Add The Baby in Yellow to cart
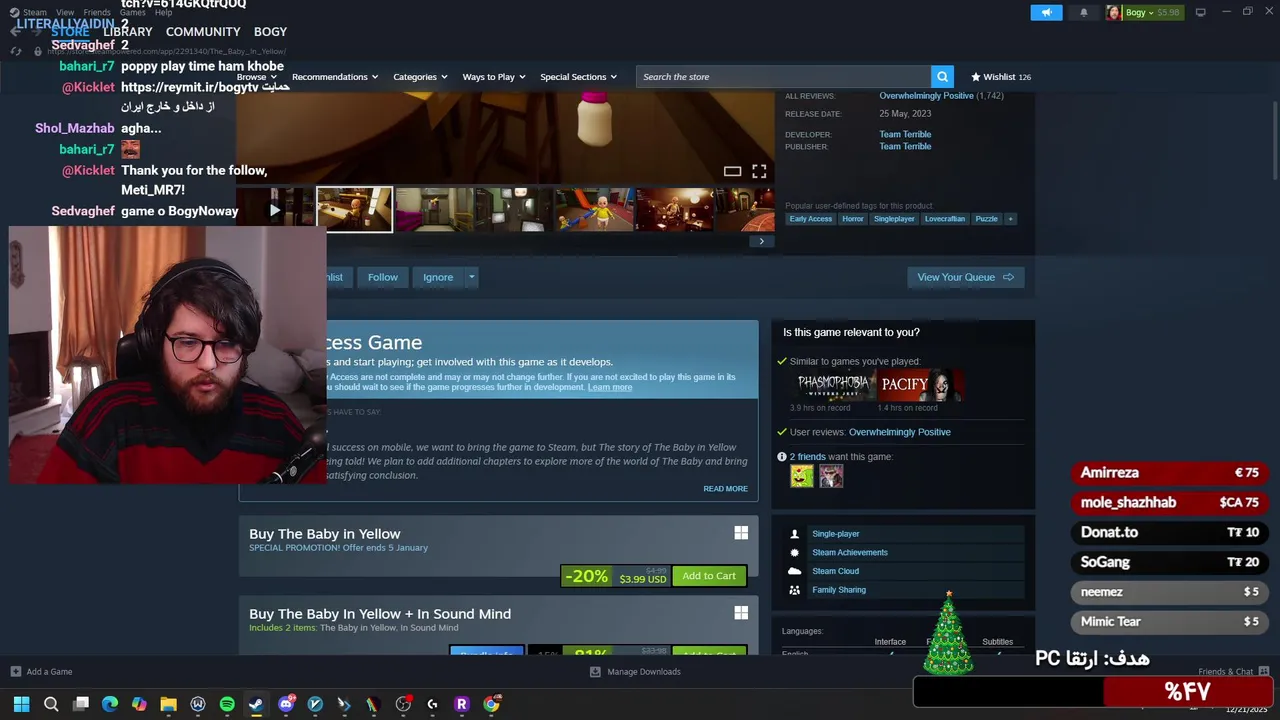 [x=709, y=576]
